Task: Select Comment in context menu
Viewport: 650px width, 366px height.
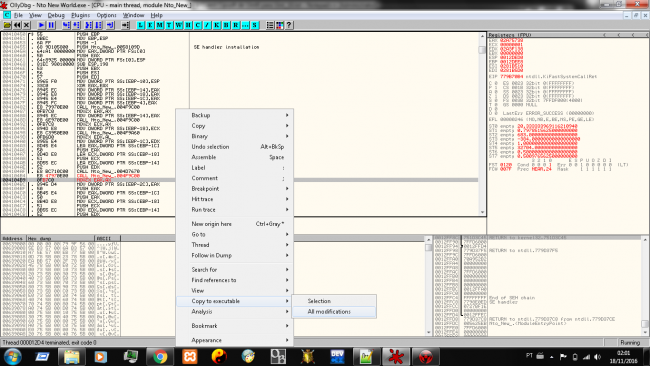Action: click(235, 178)
